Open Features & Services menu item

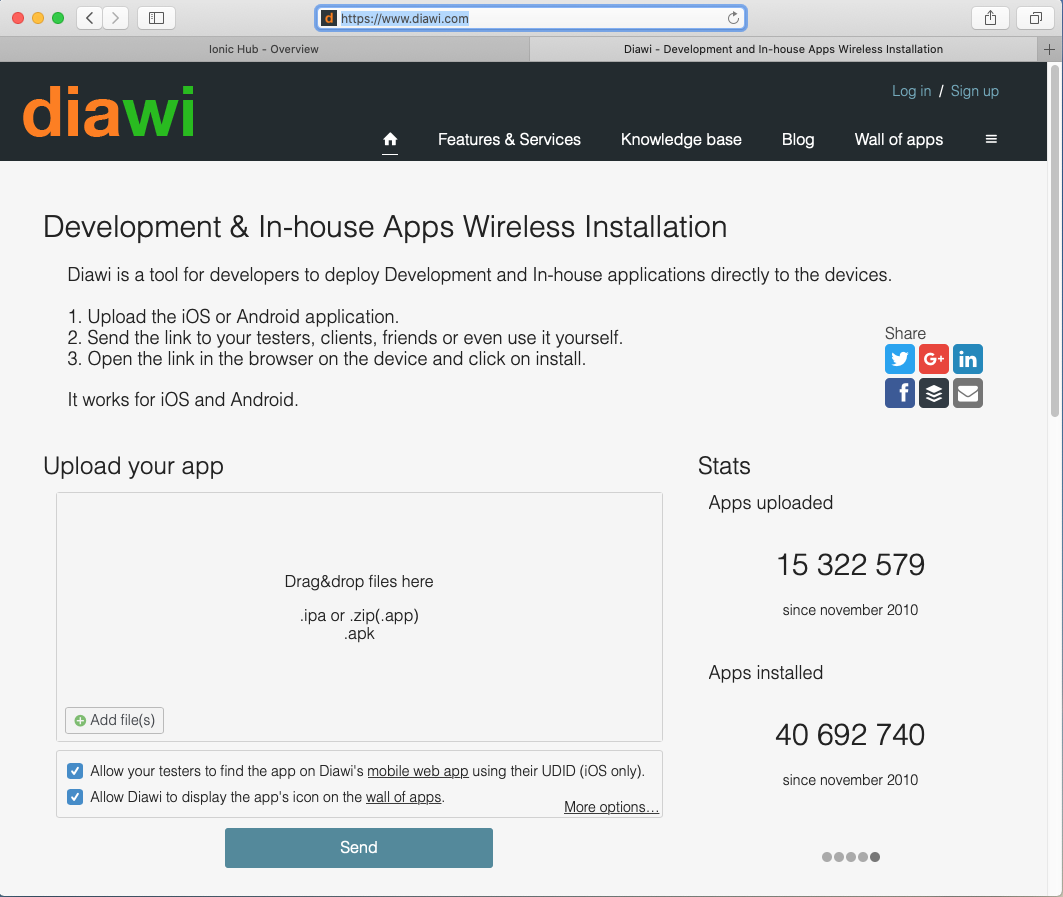coord(509,139)
